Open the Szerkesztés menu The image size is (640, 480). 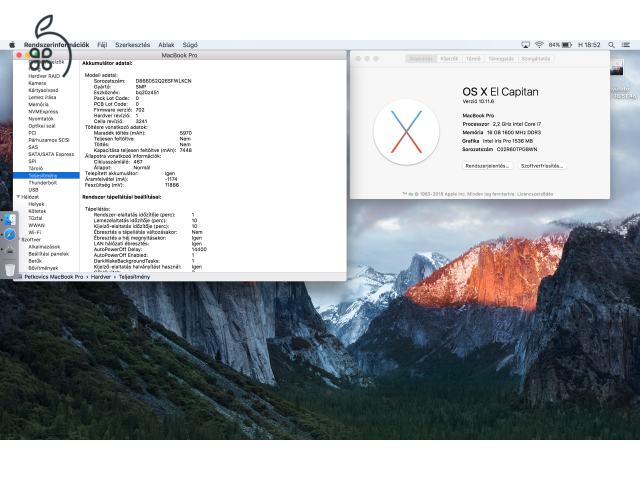click(x=133, y=45)
